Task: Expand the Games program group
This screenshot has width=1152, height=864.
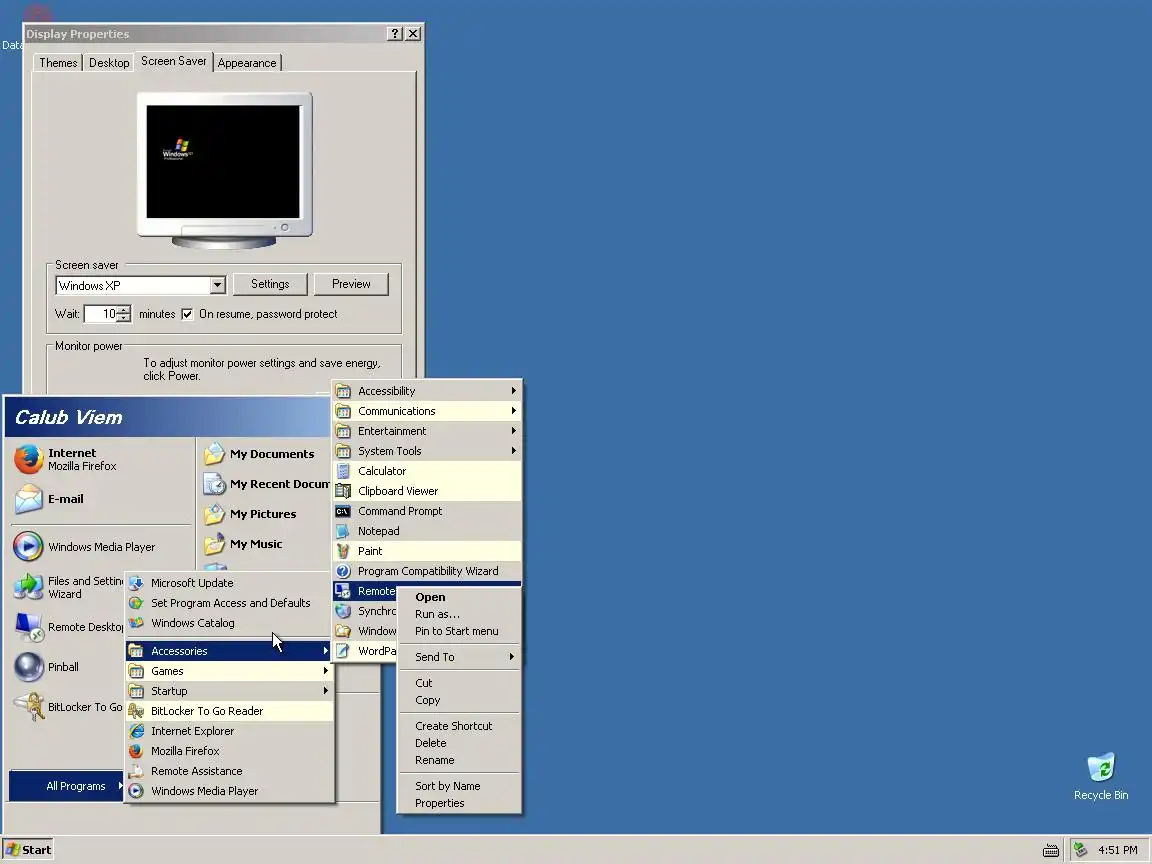Action: (229, 671)
